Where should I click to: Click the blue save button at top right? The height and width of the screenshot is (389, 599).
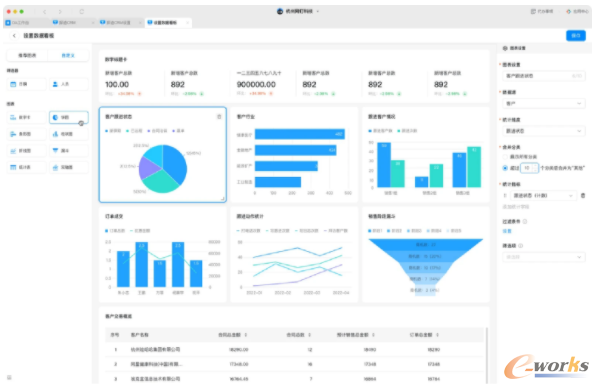(x=576, y=36)
